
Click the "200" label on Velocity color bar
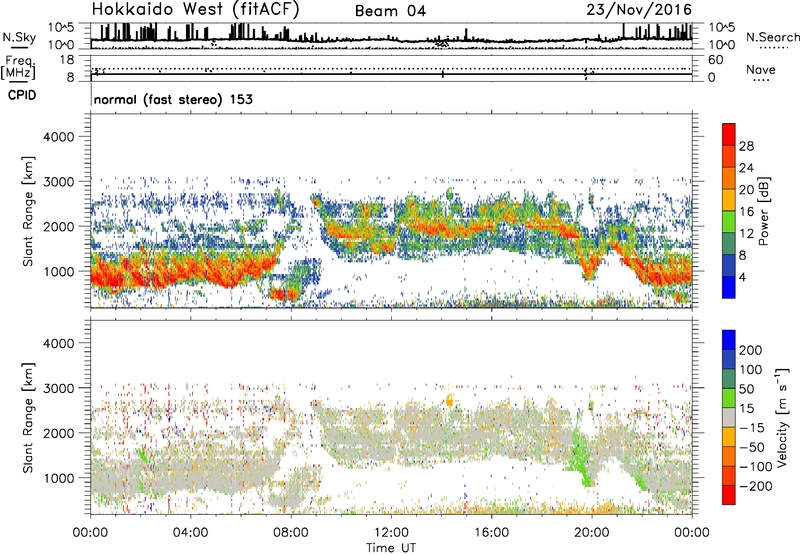pos(751,350)
